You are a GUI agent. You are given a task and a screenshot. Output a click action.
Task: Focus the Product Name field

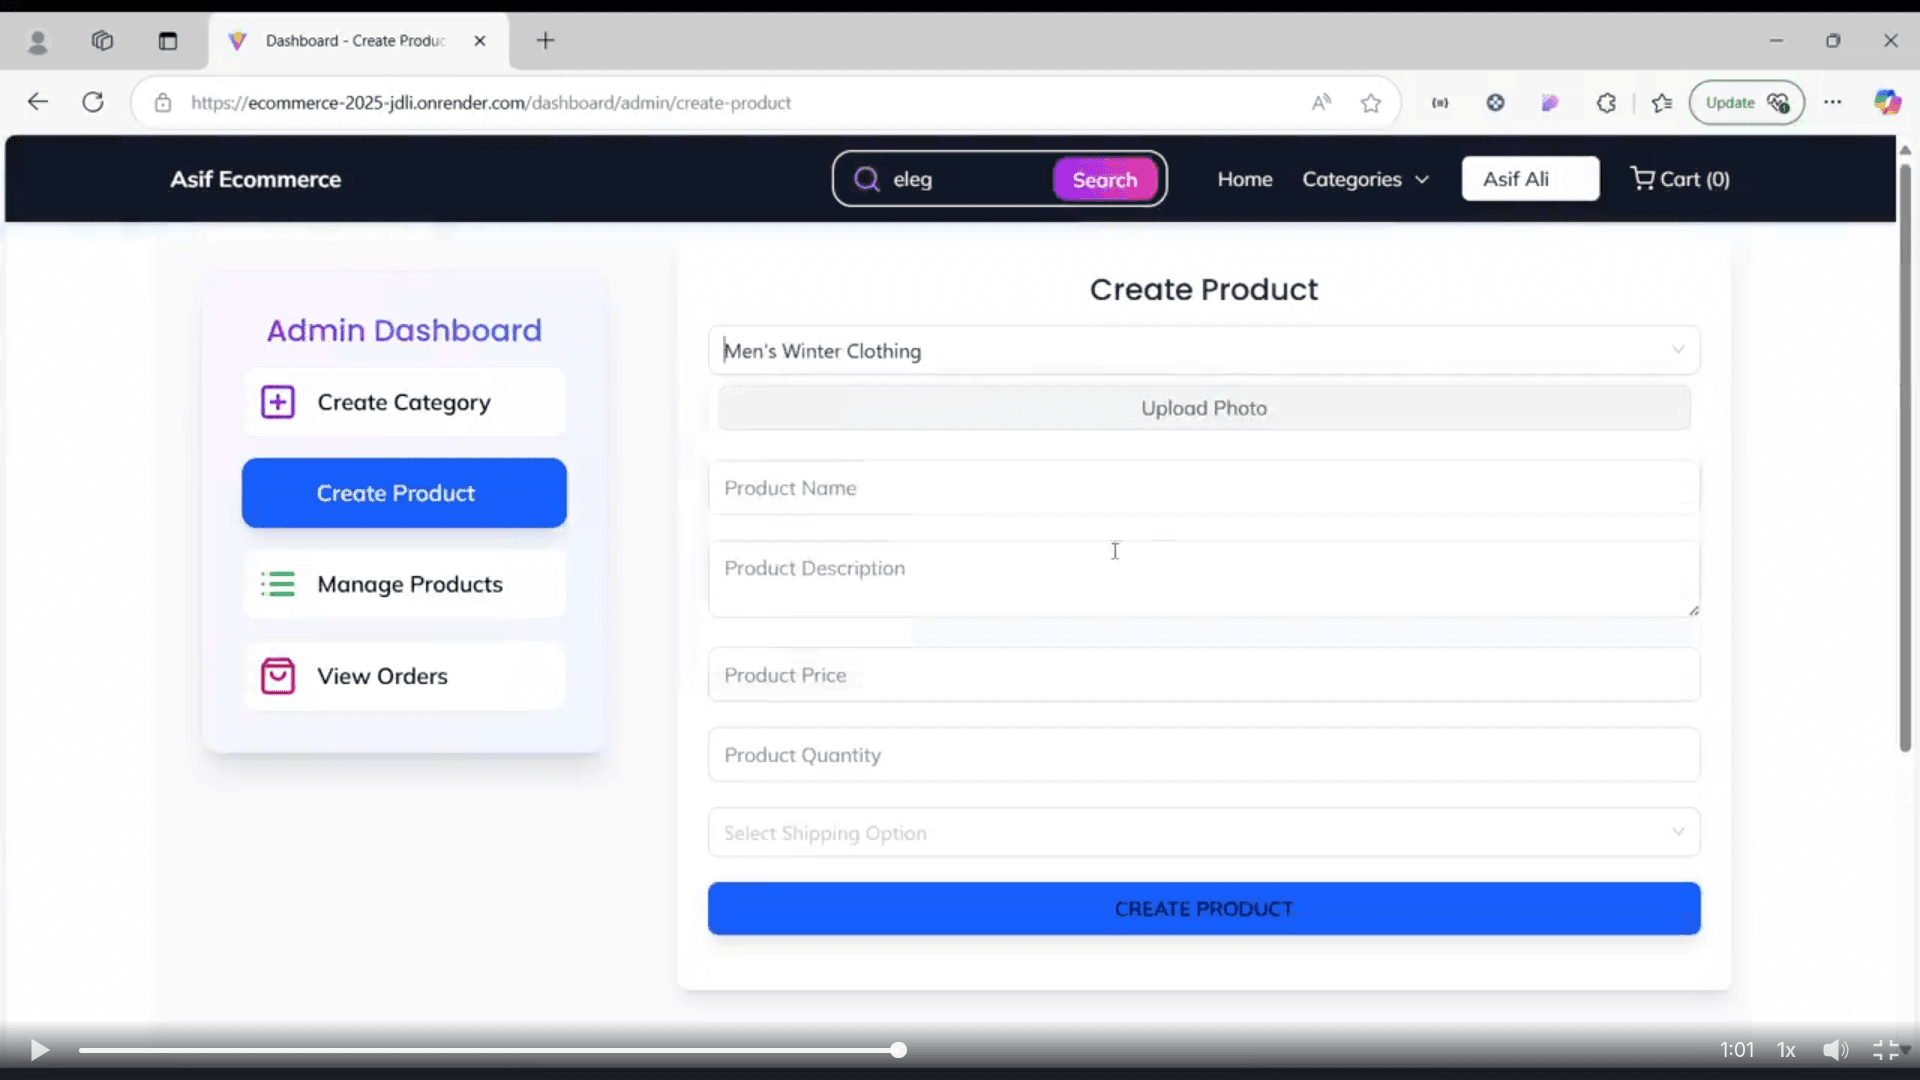pos(1204,488)
